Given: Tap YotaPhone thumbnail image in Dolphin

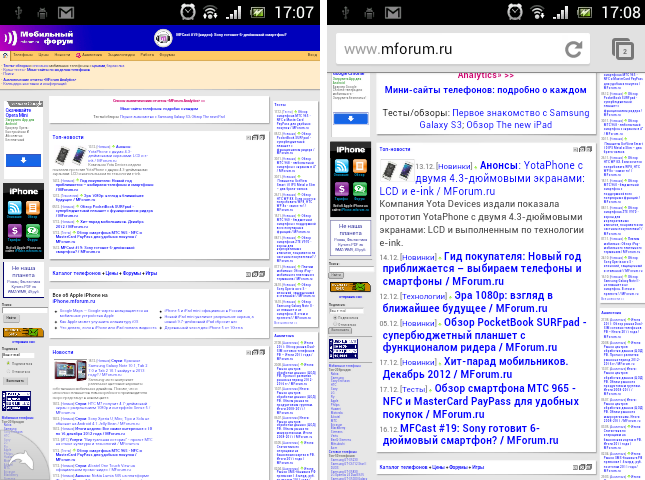Looking at the screenshot, I should tap(70, 155).
